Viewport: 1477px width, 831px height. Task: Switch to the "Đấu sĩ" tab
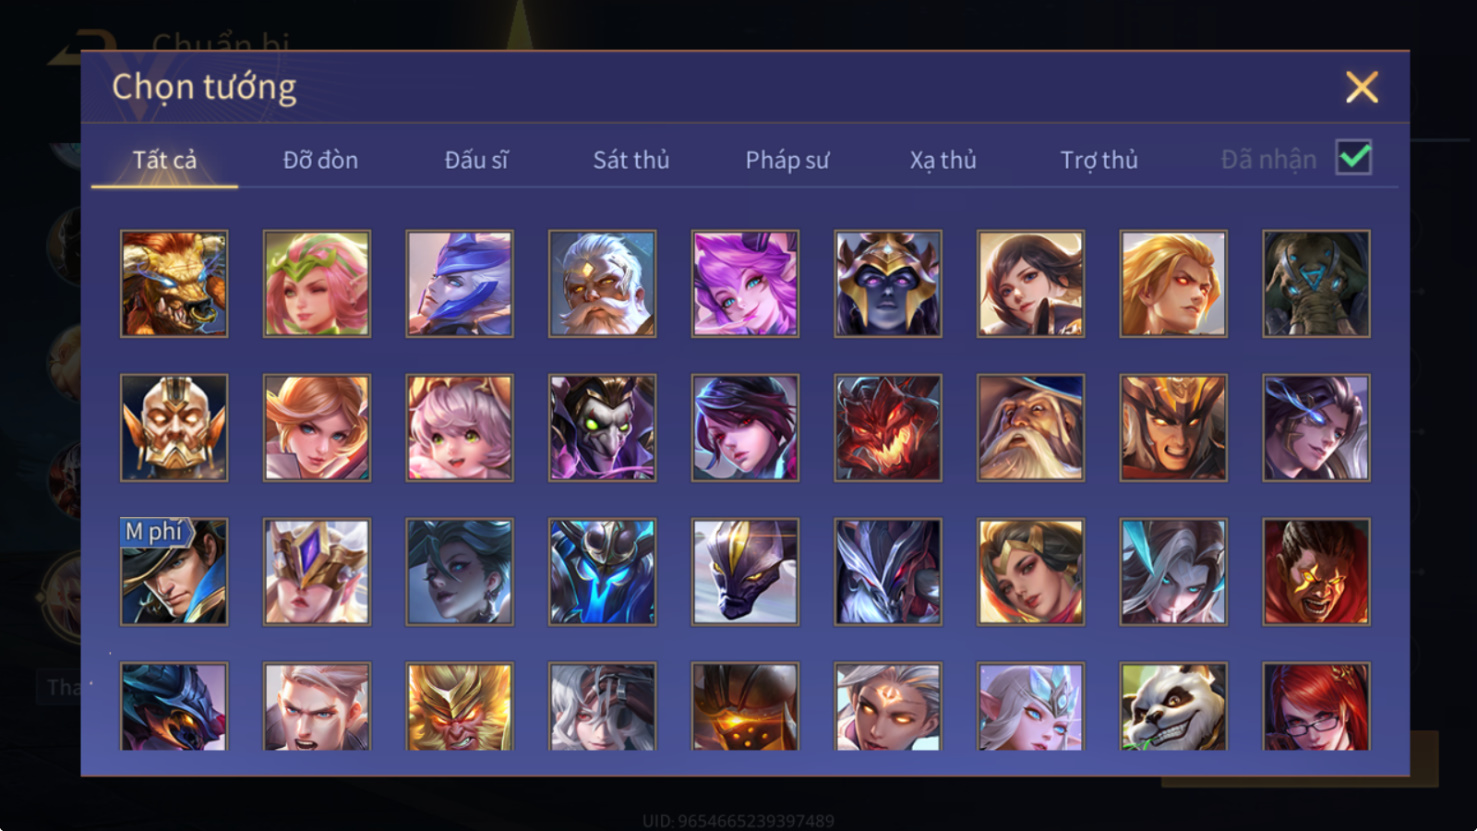point(476,160)
